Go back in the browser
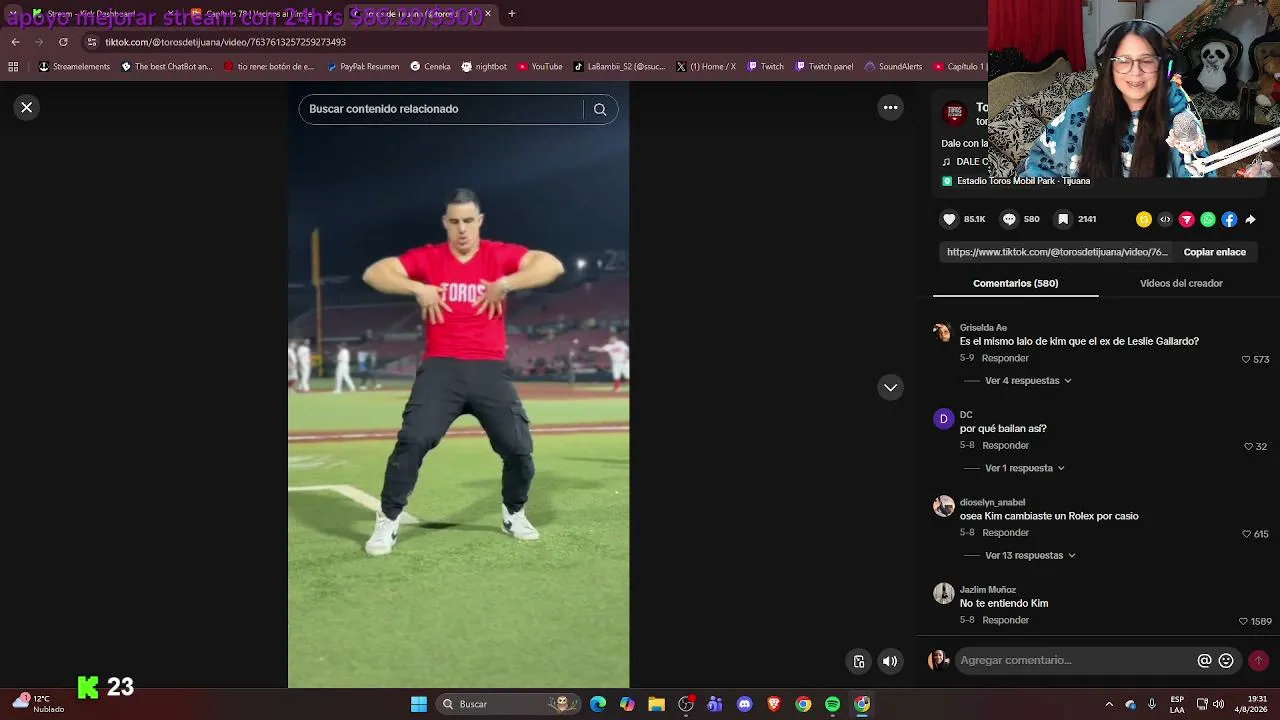Image resolution: width=1280 pixels, height=720 pixels. point(15,42)
